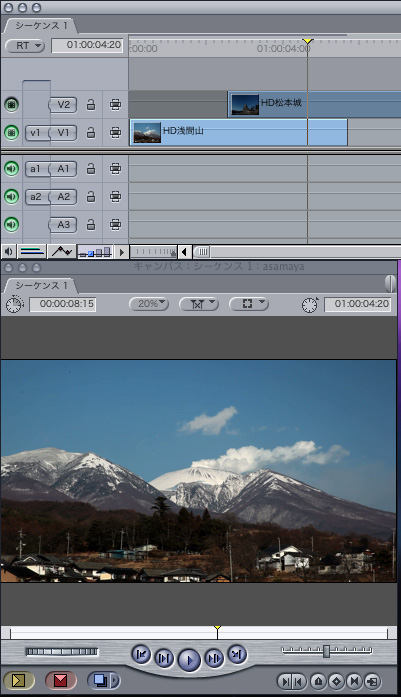
Task: Click the Canvas duration field 00:00:08:15
Action: [x=63, y=304]
